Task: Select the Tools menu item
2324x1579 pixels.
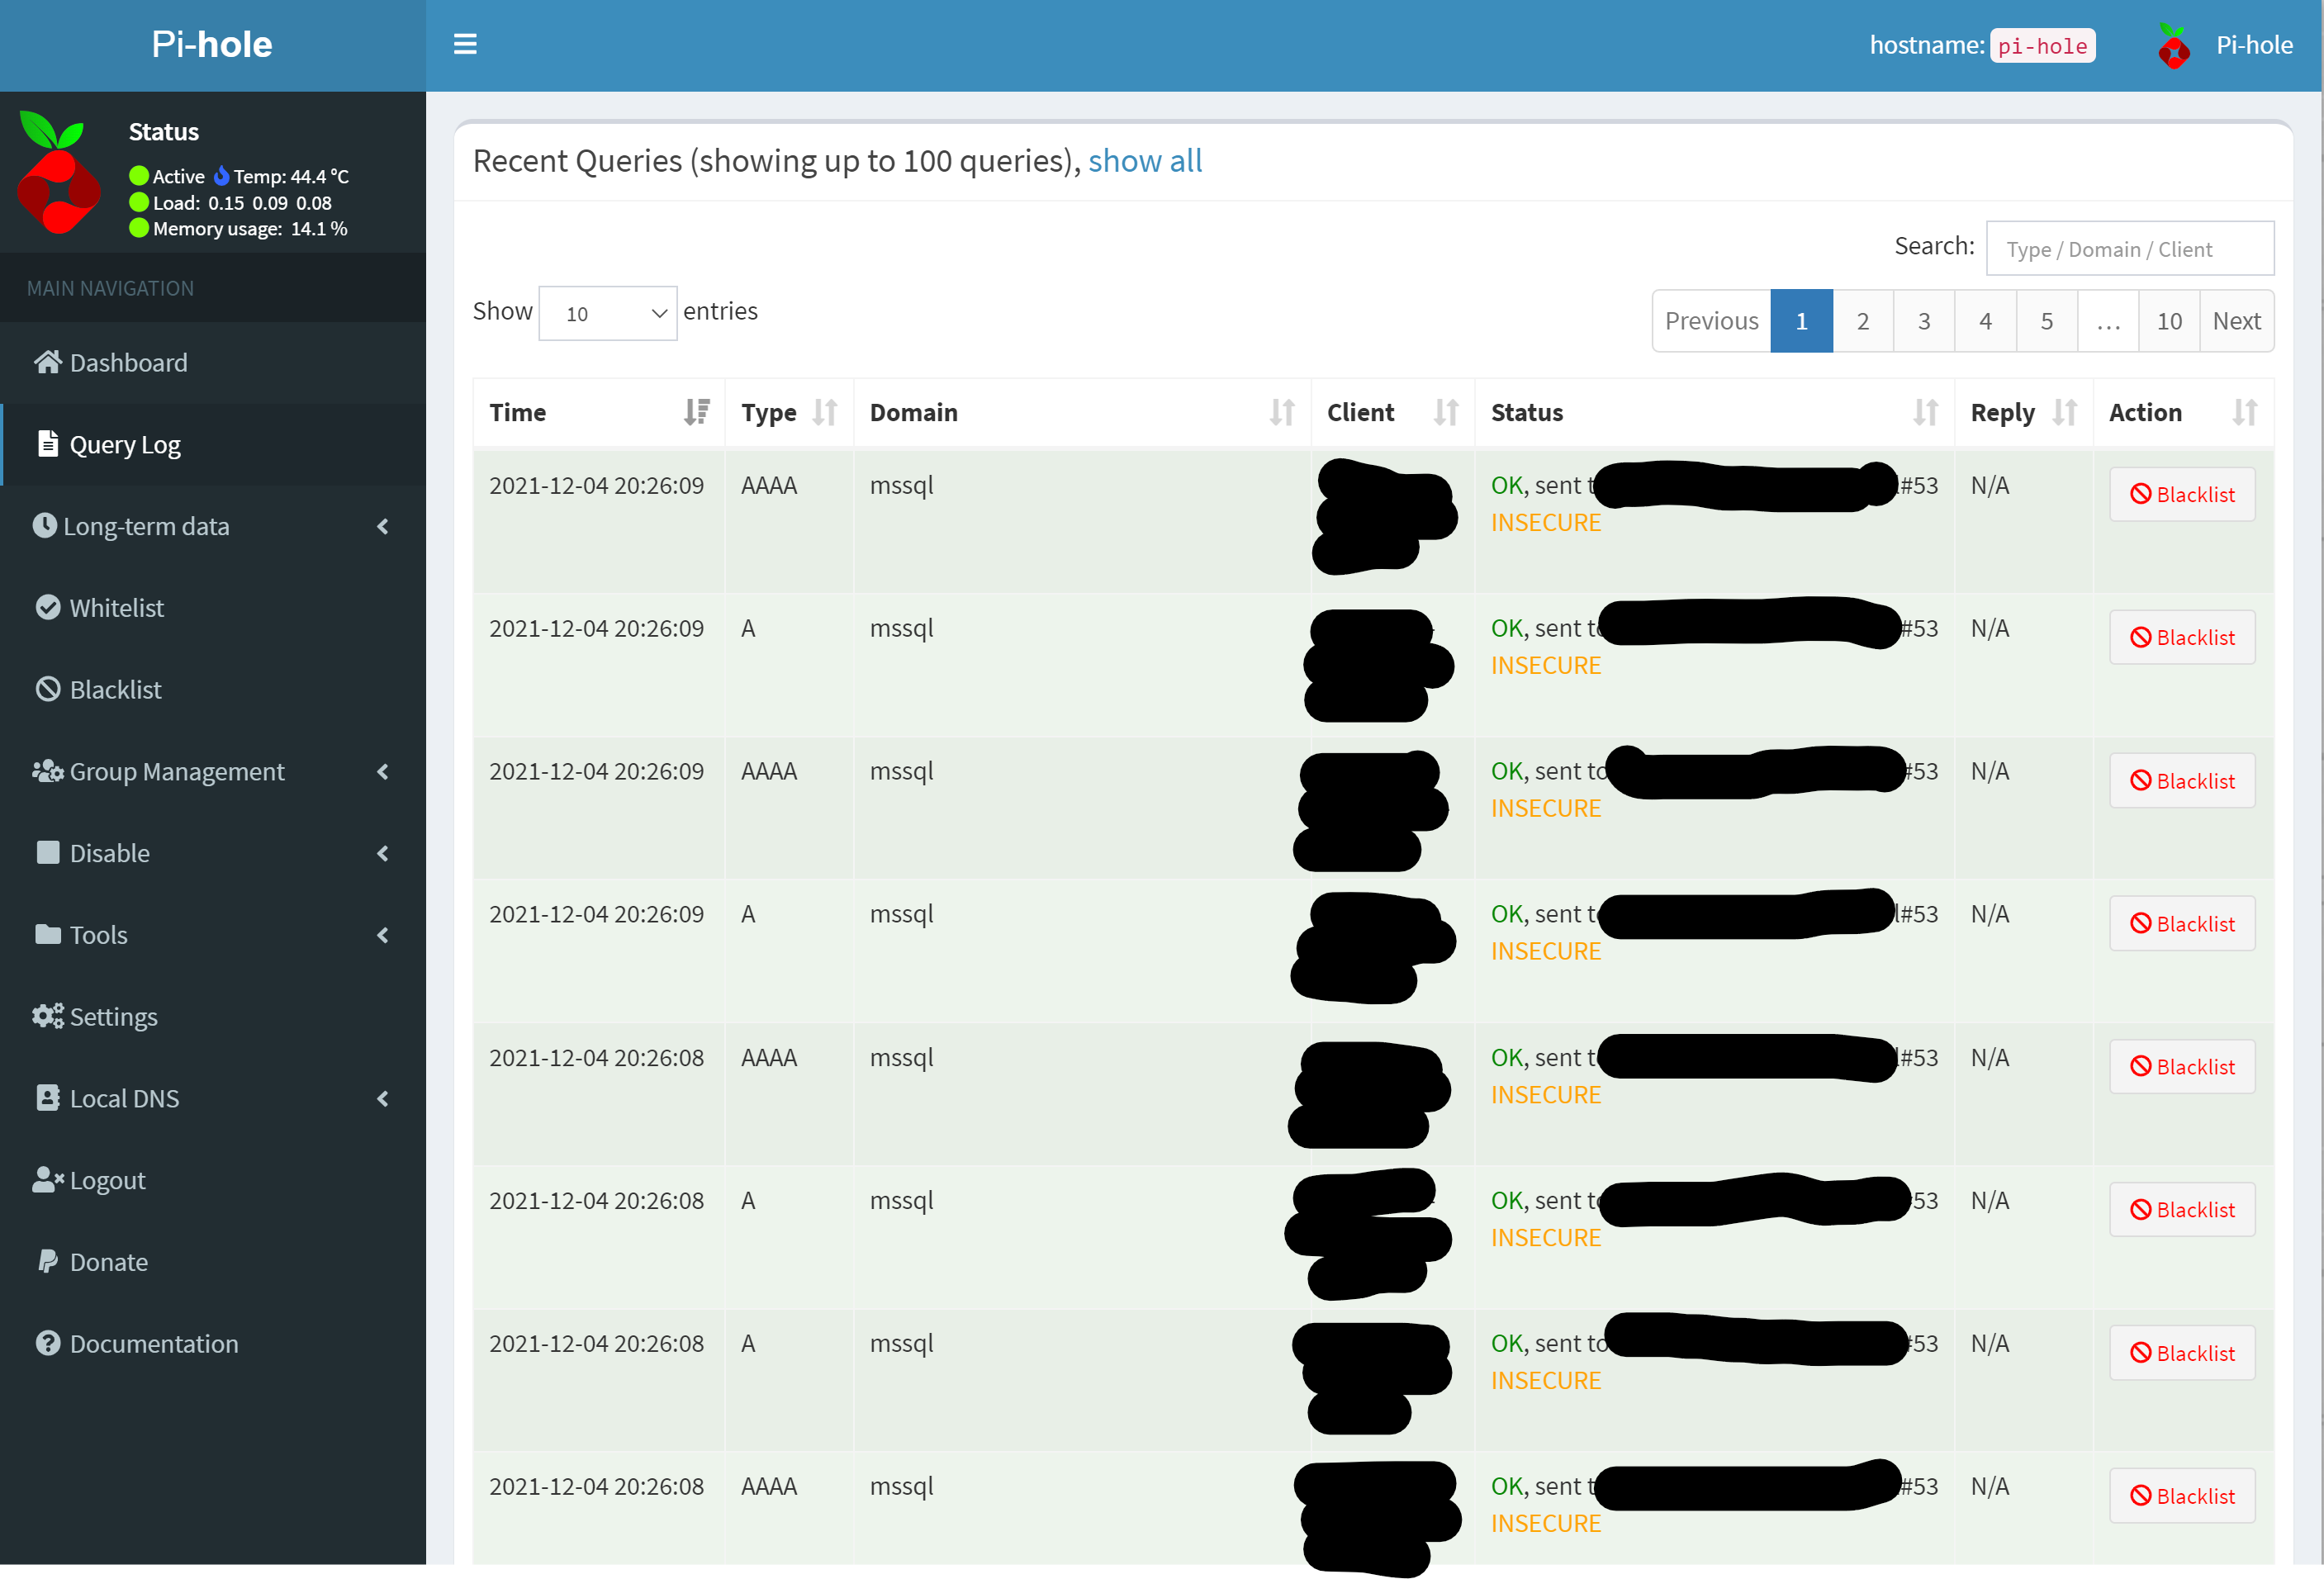Action: pyautogui.click(x=96, y=934)
